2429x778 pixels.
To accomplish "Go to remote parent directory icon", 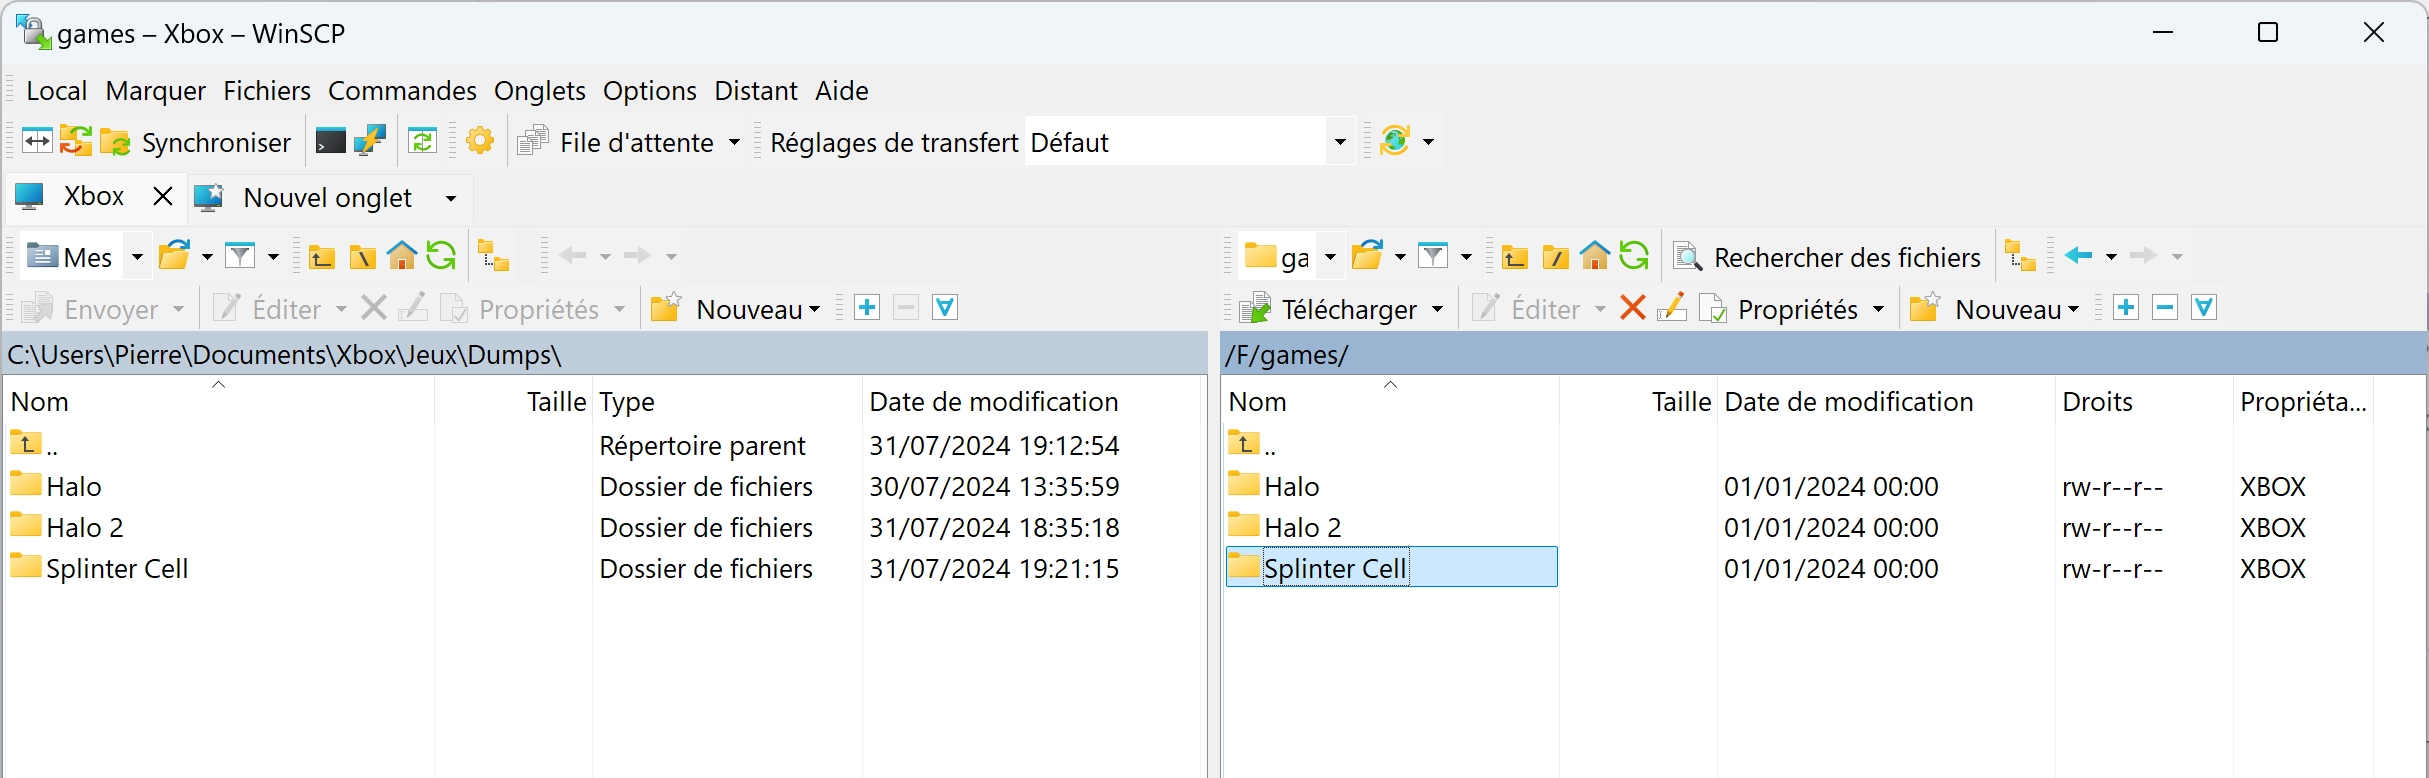I will 1514,257.
